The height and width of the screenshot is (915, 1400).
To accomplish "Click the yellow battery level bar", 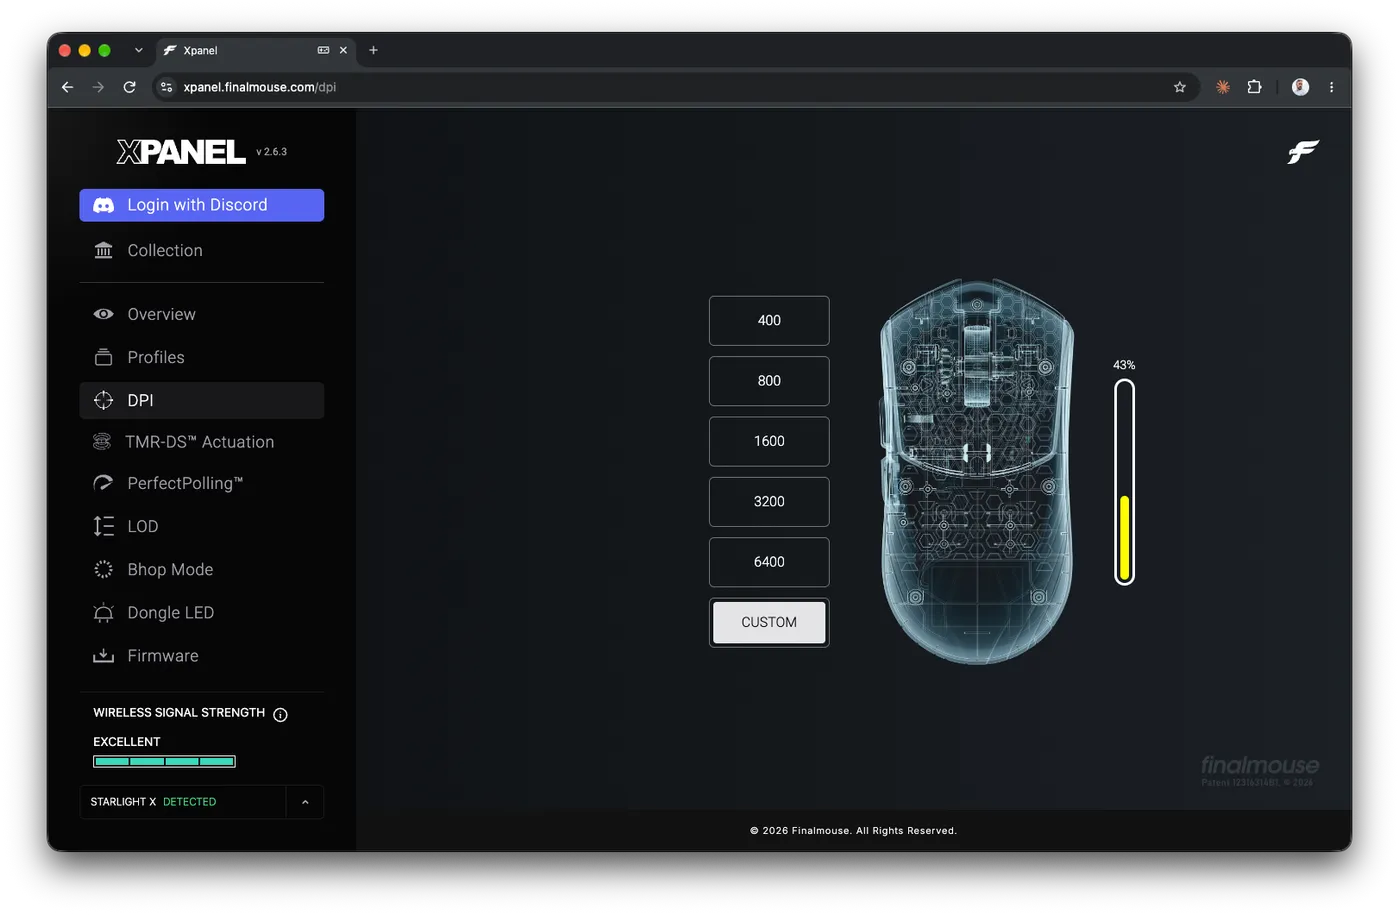I will pos(1124,537).
